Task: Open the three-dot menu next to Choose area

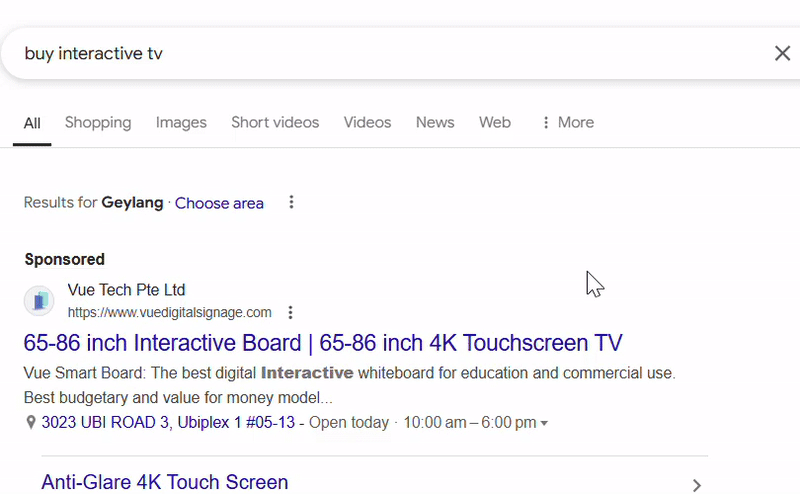Action: tap(291, 202)
